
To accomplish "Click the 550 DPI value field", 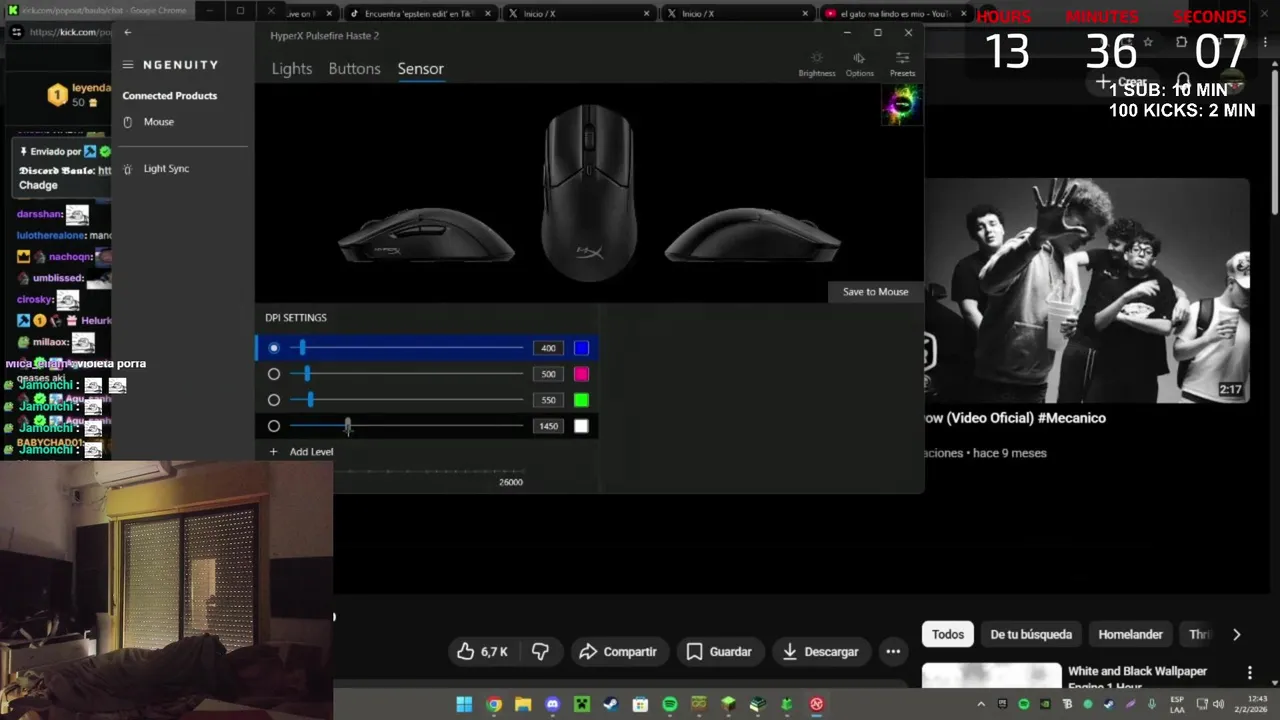I will point(548,400).
